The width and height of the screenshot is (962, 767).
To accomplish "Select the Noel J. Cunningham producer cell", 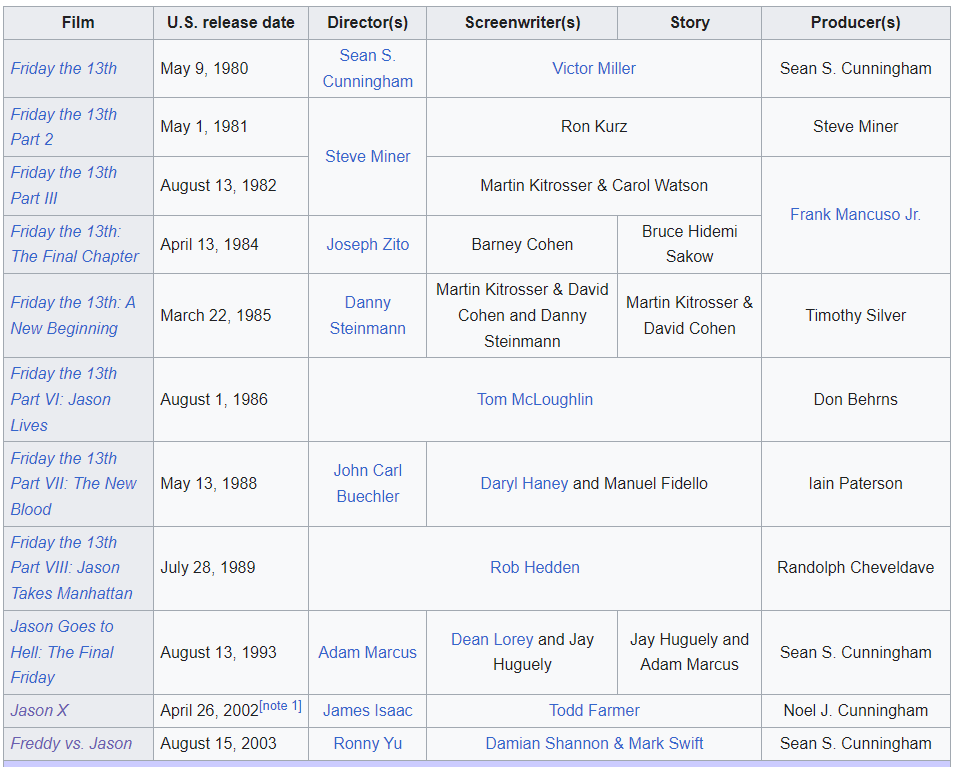I will pos(856,711).
